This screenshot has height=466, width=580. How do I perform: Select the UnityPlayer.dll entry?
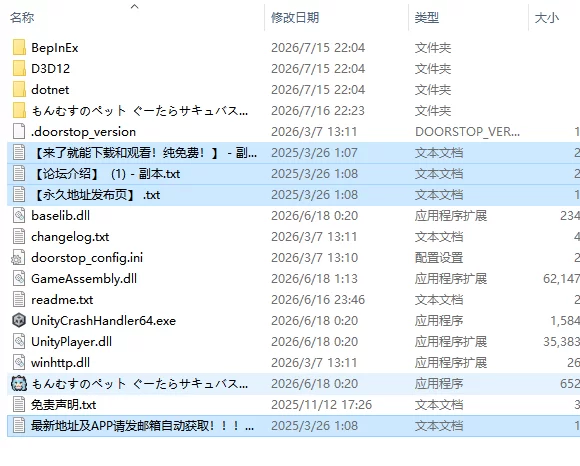[x=71, y=342]
